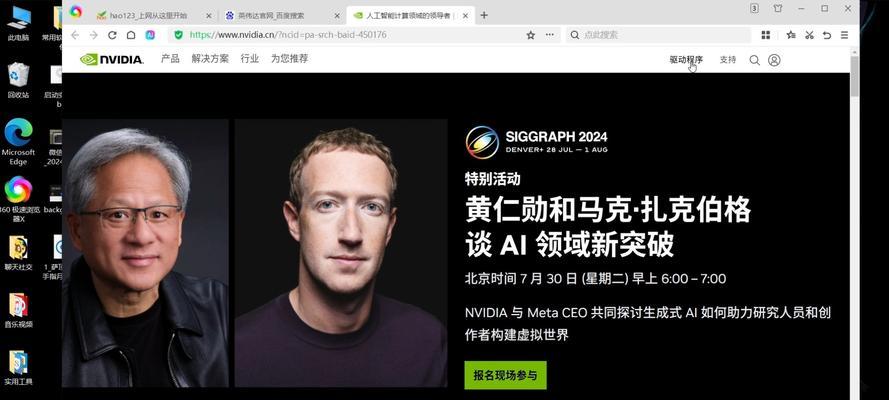Open the browser hamburger menu icon
This screenshot has height=400, width=889.
tap(844, 35)
